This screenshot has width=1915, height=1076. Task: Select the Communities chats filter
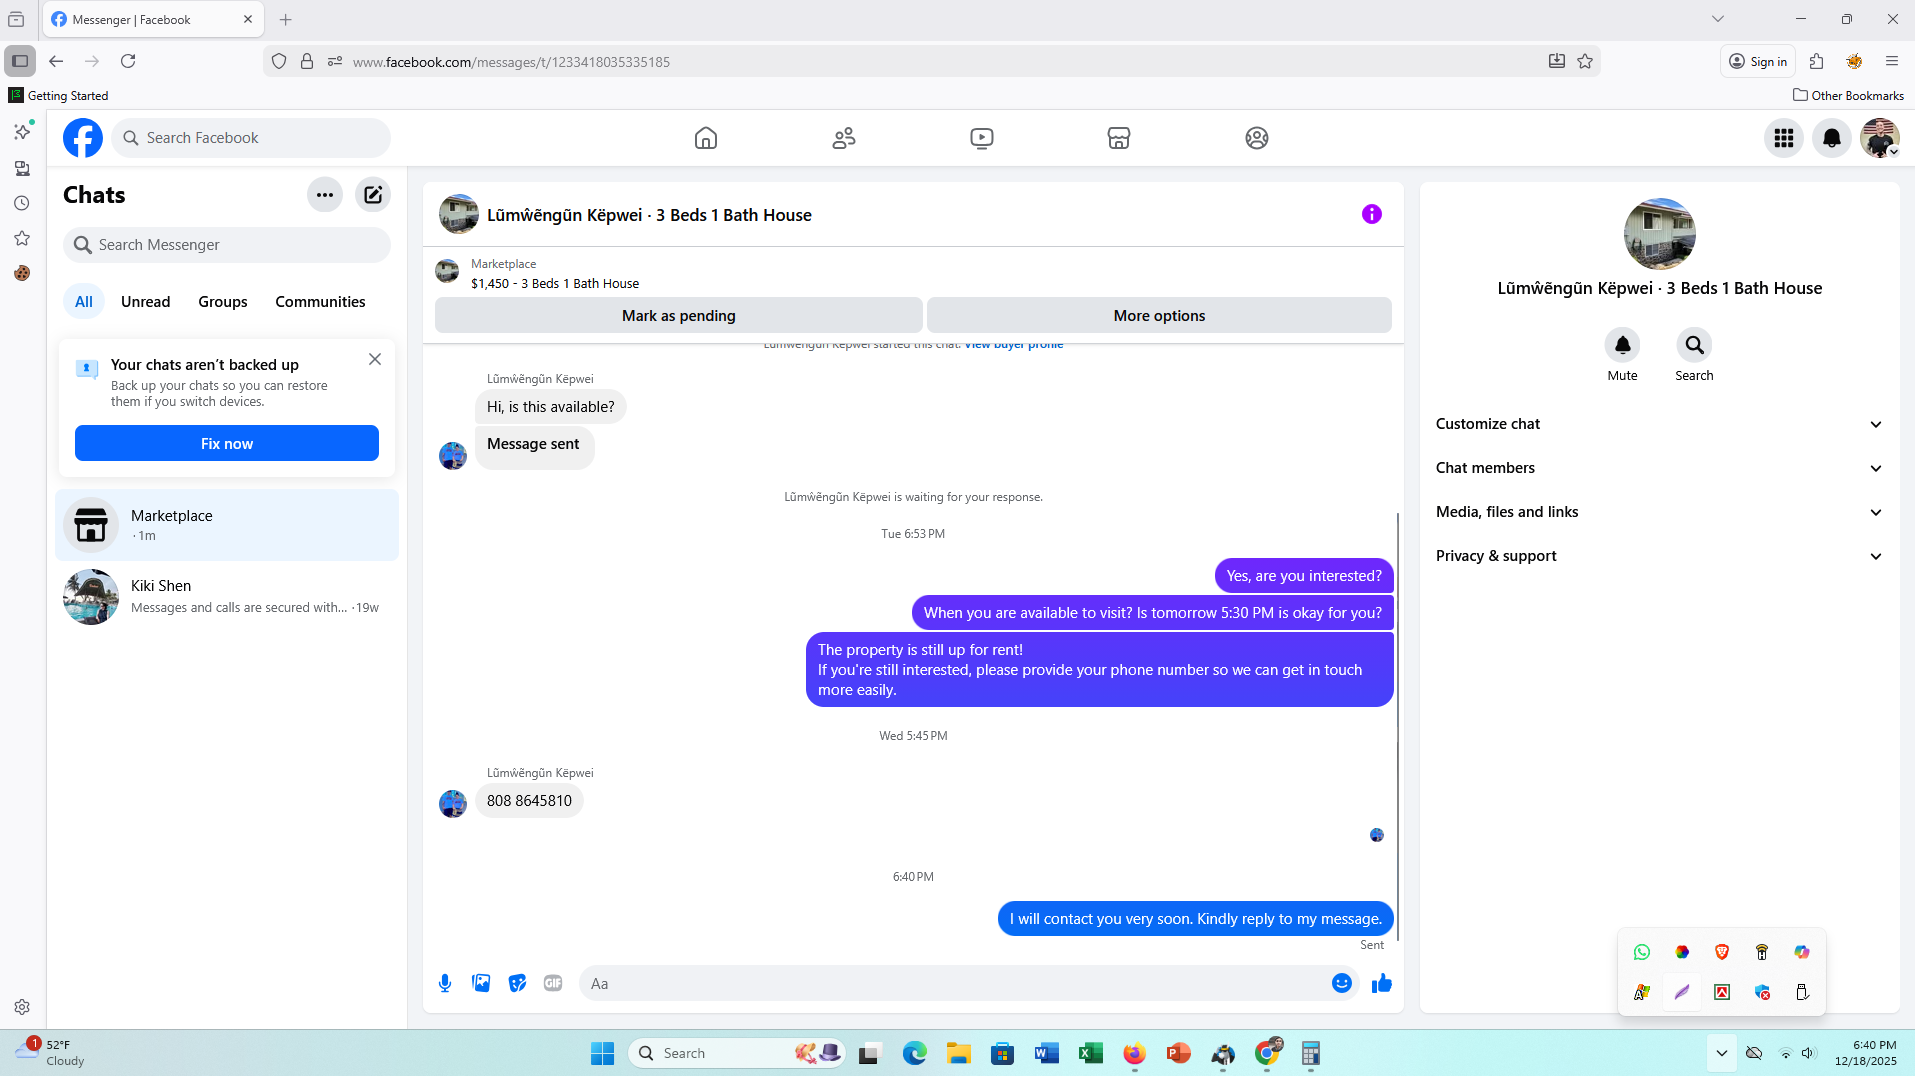click(320, 302)
